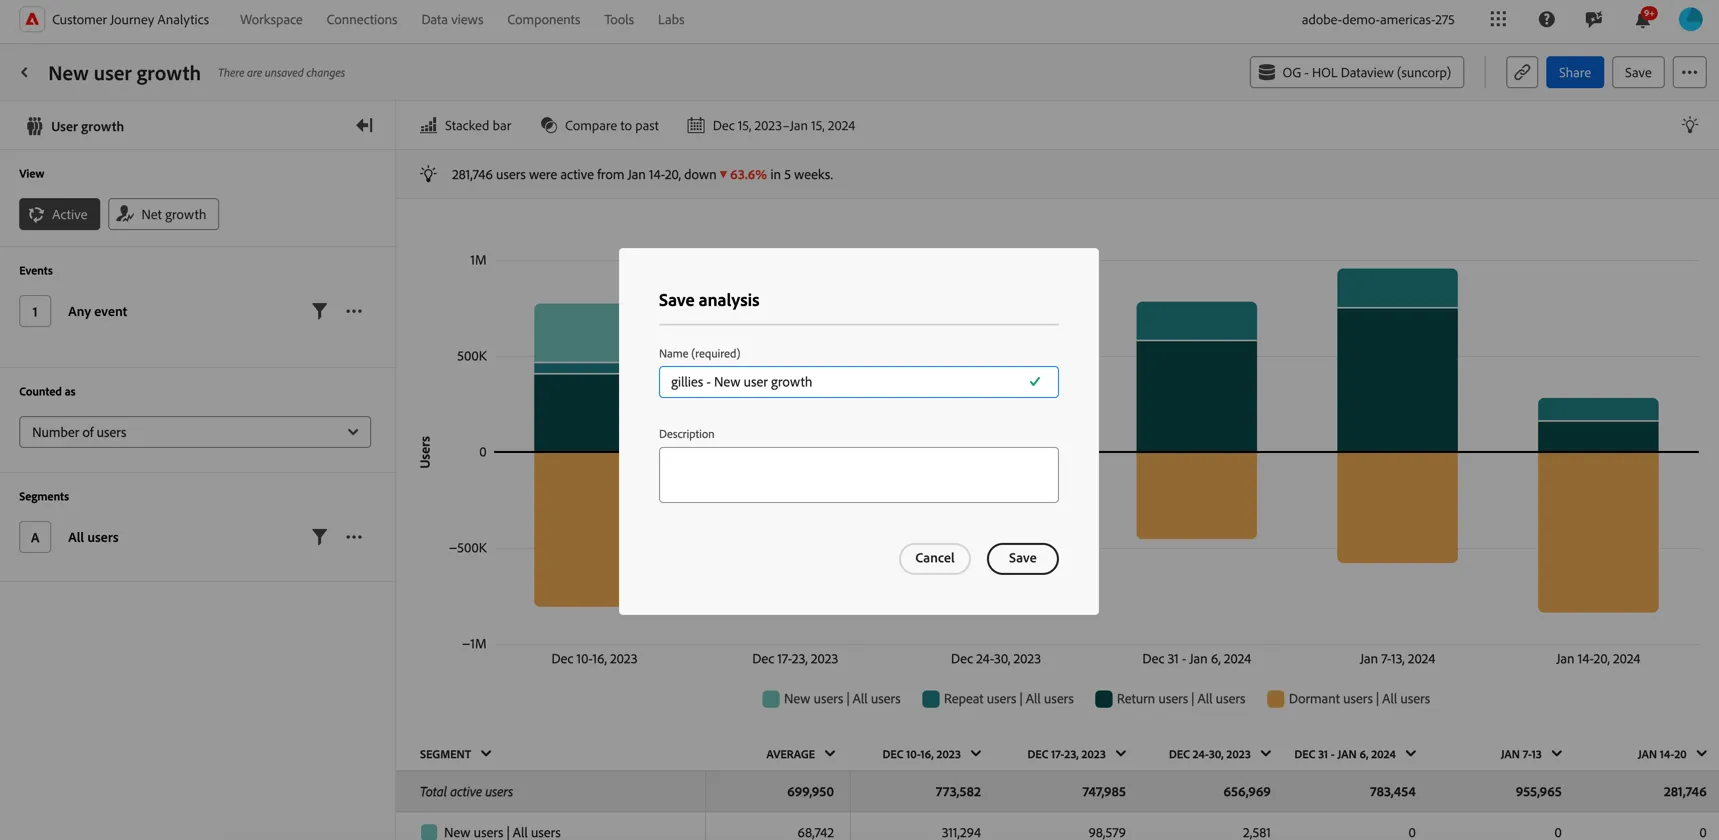The height and width of the screenshot is (840, 1719).
Task: Open the notifications bell
Action: tap(1643, 19)
